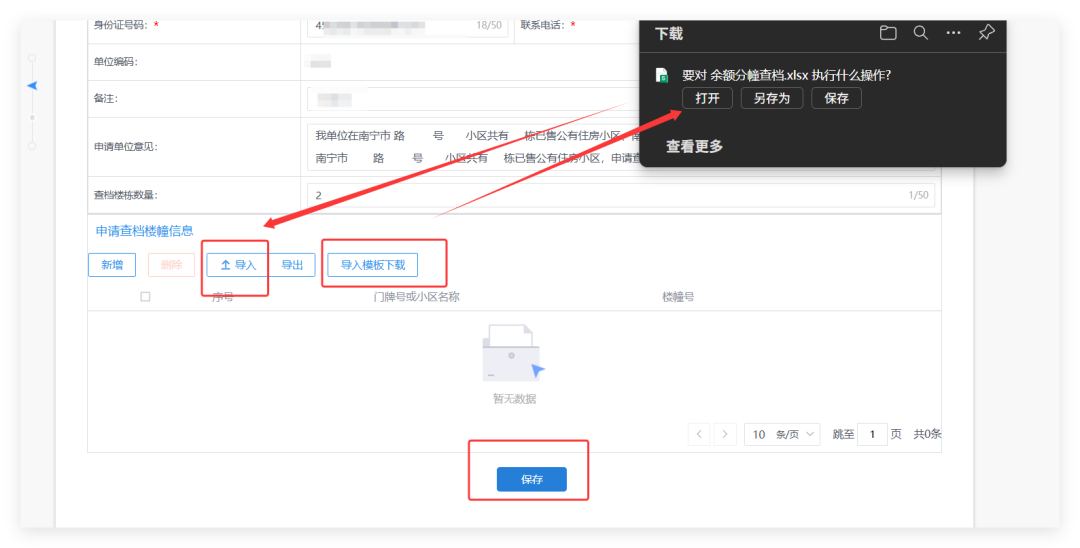Open the more options ellipsis in downloads

(953, 33)
